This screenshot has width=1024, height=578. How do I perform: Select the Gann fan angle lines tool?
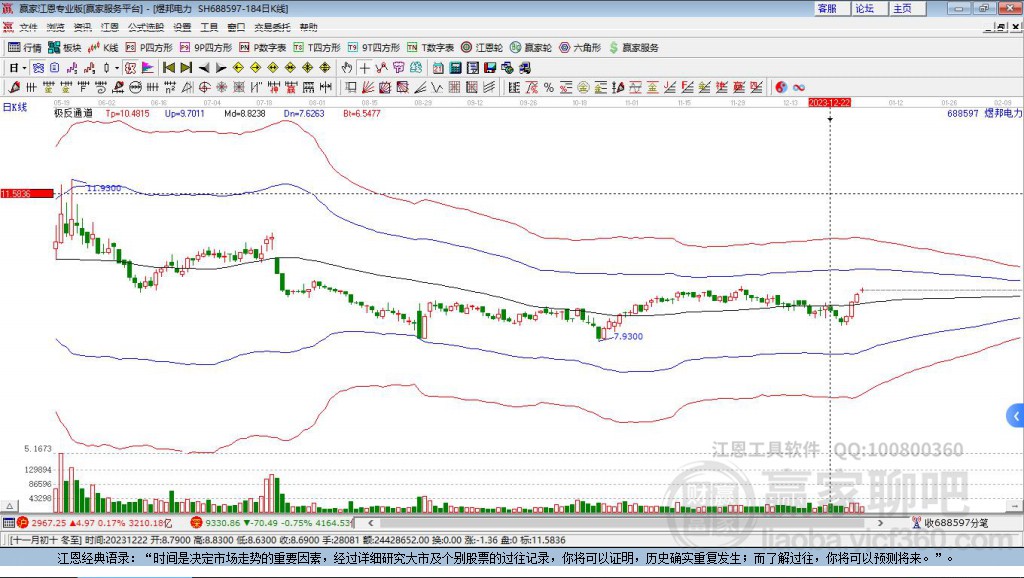tap(368, 87)
